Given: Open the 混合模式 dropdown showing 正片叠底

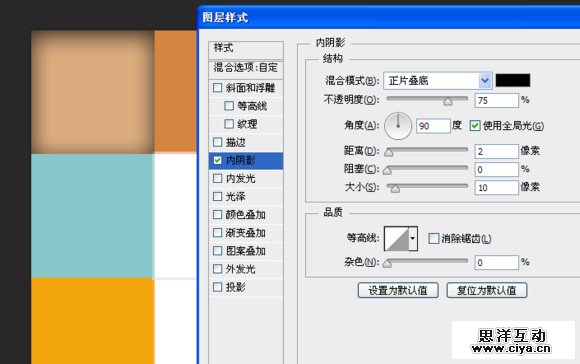Looking at the screenshot, I should (x=438, y=81).
